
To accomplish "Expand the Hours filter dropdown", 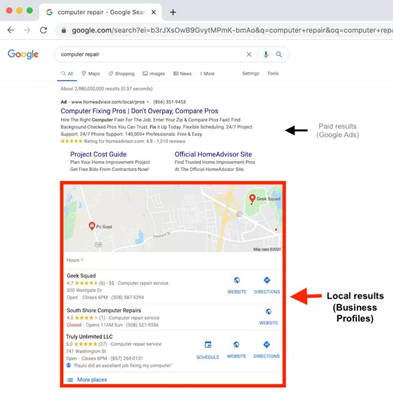I will [x=75, y=260].
